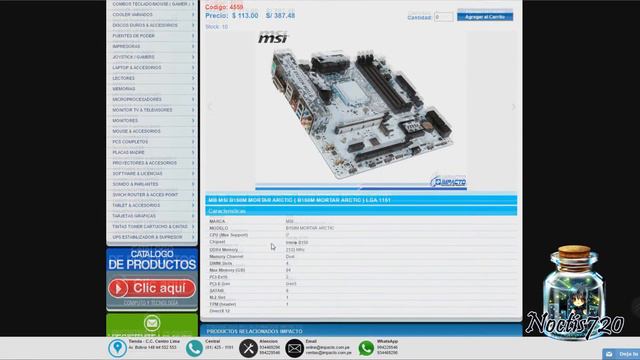Click the black envelope Email icon
Image resolution: width=640 pixels, height=360 pixels.
tap(294, 348)
